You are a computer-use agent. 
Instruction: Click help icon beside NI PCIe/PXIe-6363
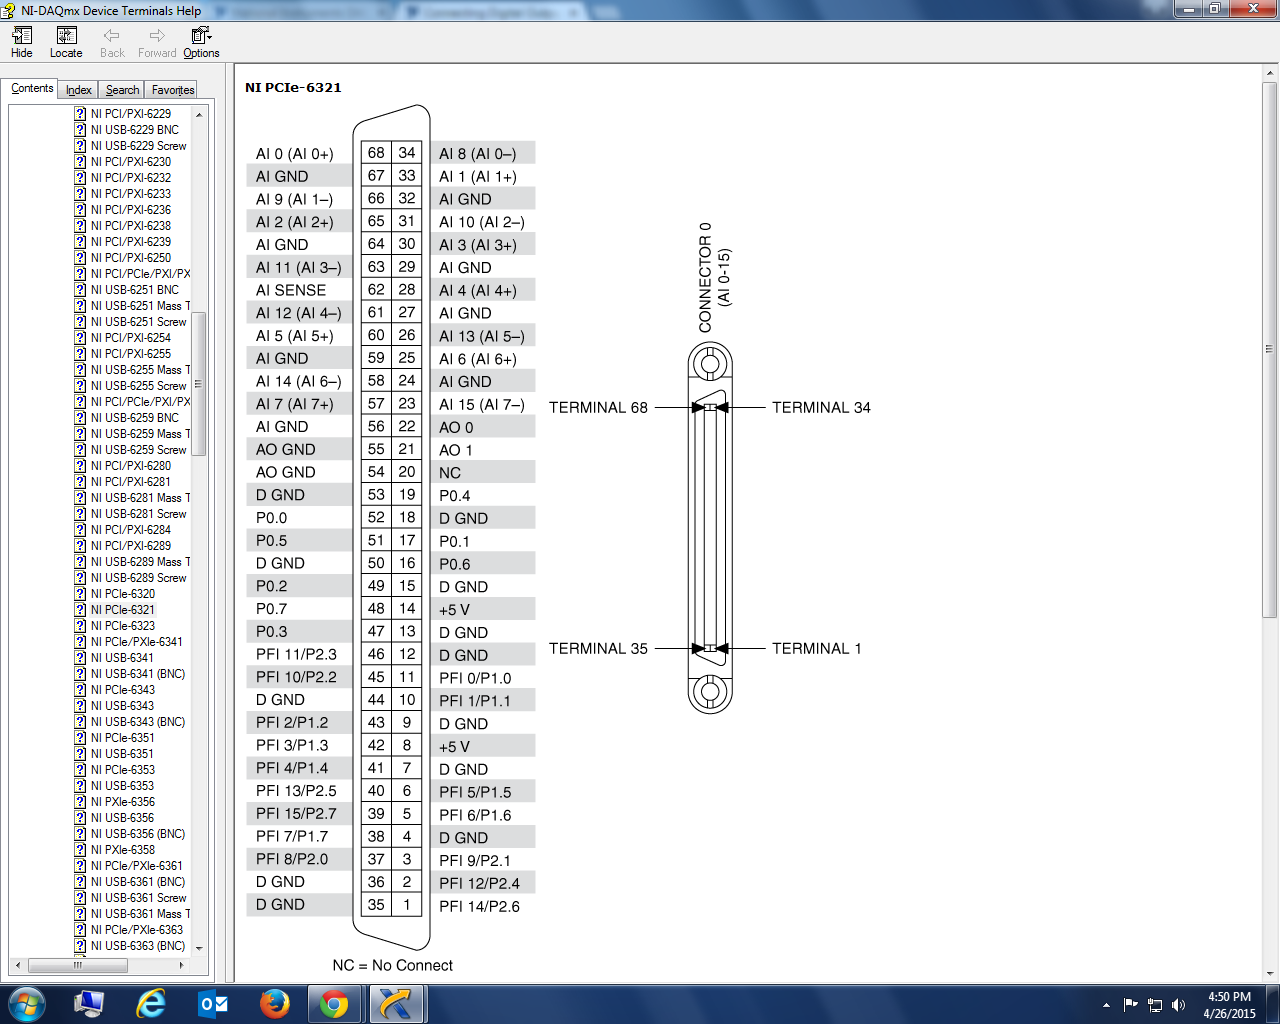(80, 930)
